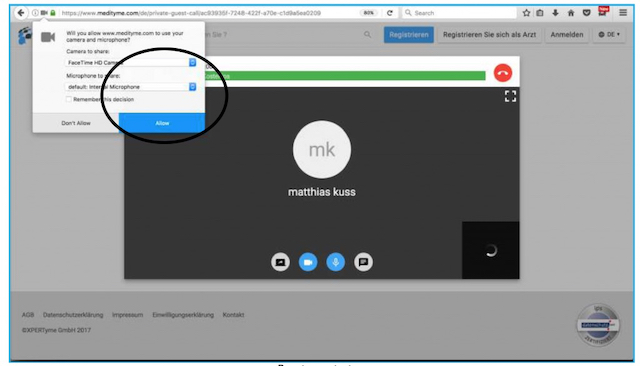Focus the browser Search field

(459, 13)
